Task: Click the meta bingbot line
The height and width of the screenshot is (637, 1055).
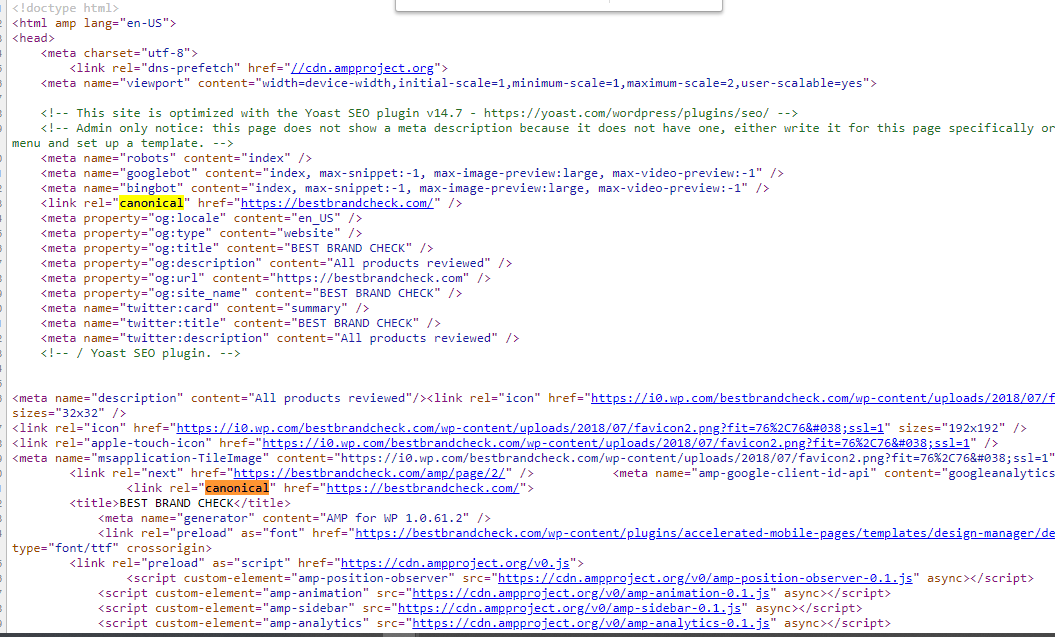Action: [x=404, y=188]
